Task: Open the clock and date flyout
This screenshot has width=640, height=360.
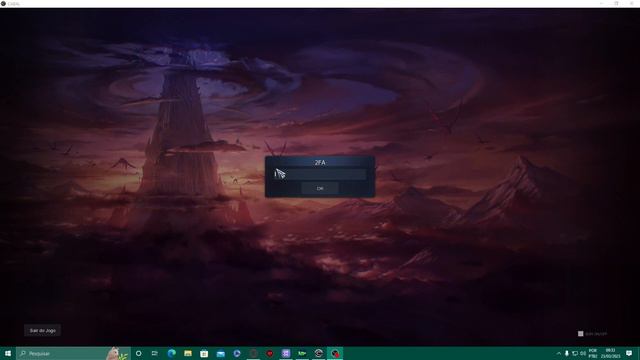Action: point(610,353)
